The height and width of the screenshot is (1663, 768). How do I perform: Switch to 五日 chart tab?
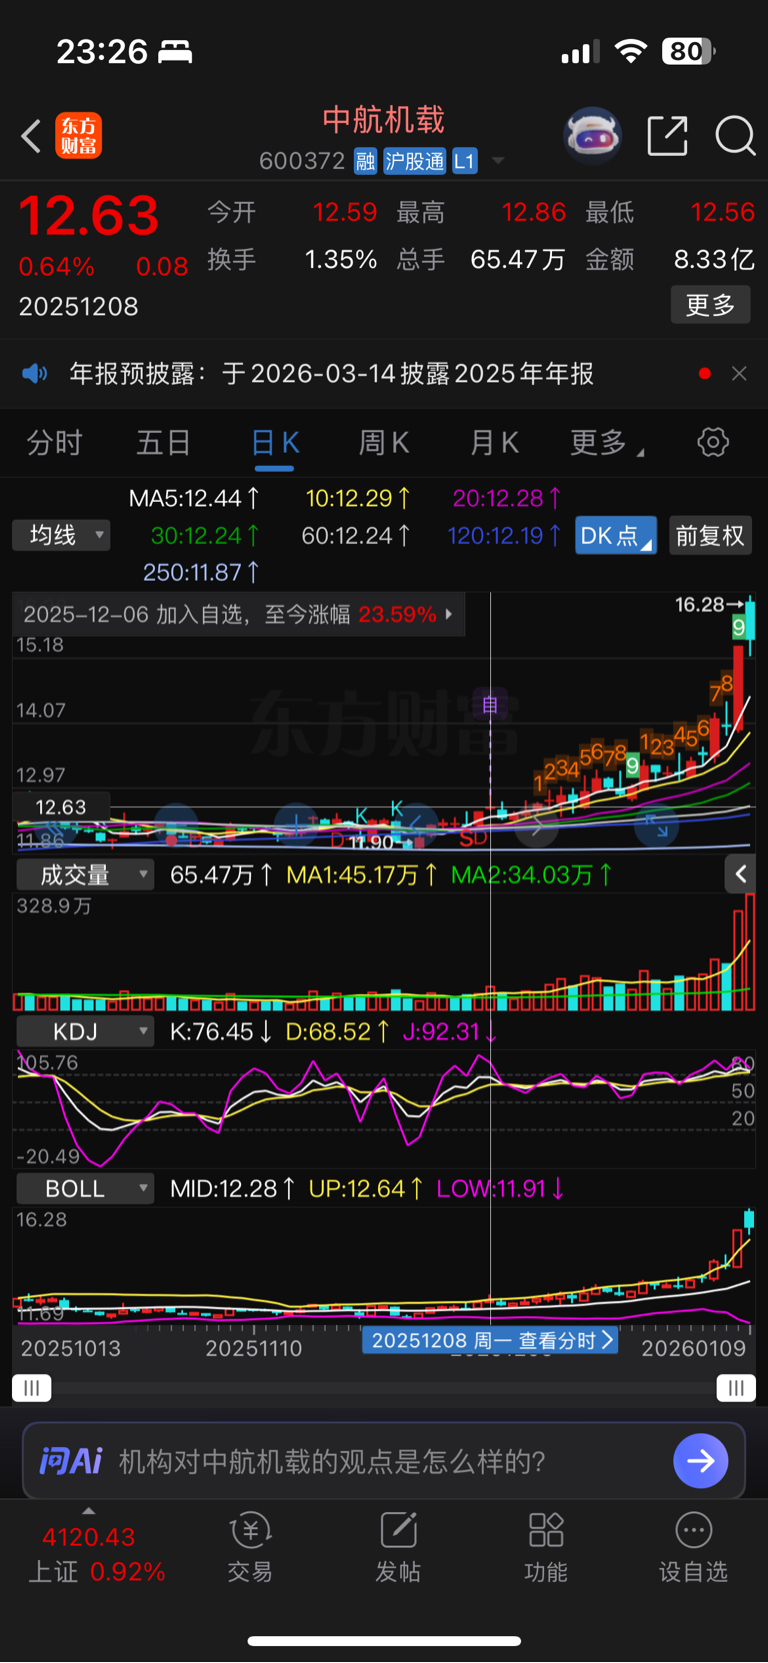pyautogui.click(x=163, y=442)
